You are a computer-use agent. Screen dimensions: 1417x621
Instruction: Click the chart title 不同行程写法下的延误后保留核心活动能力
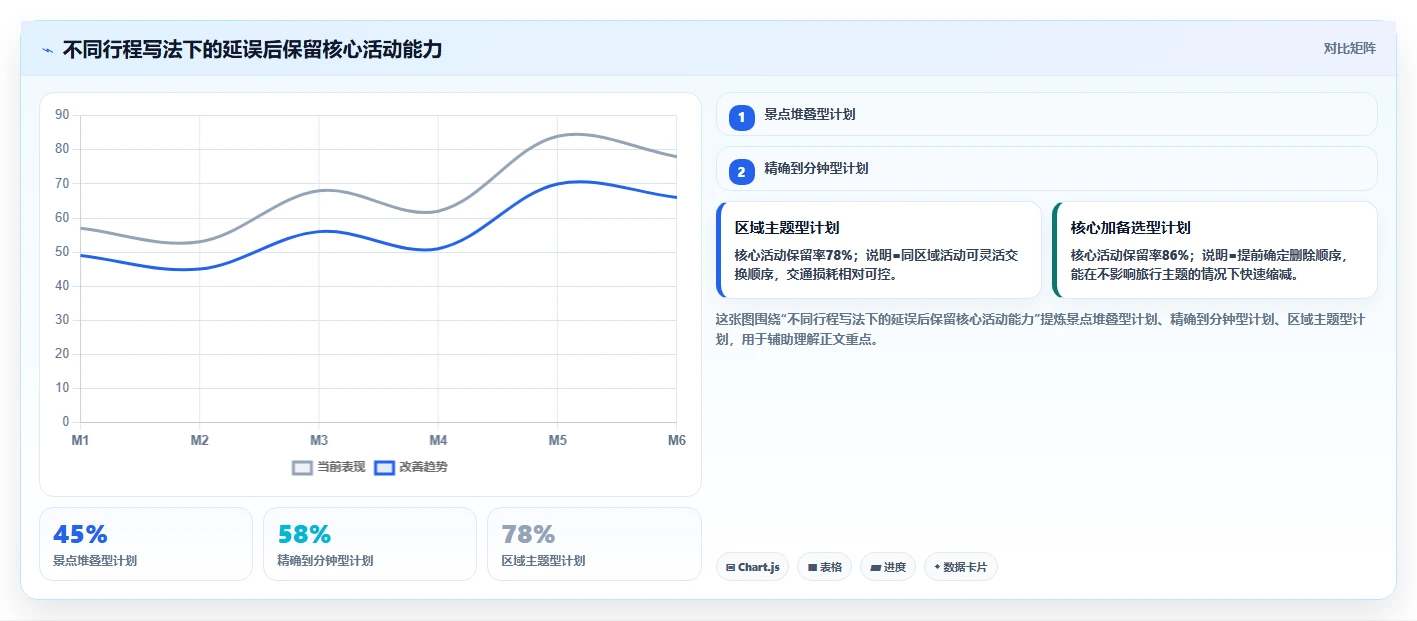pyautogui.click(x=252, y=49)
